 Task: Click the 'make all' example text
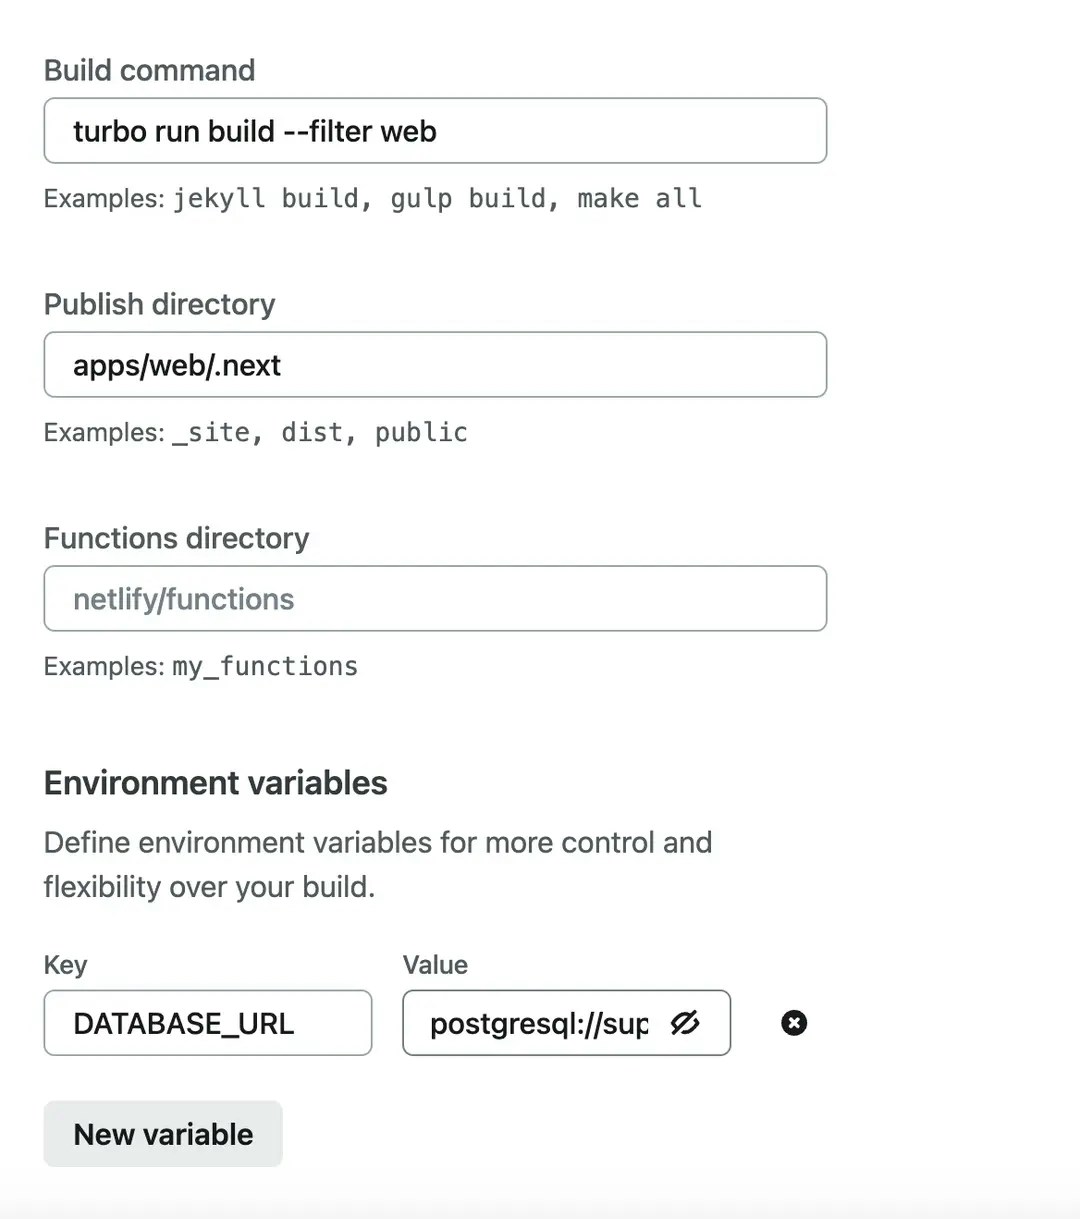pos(639,198)
